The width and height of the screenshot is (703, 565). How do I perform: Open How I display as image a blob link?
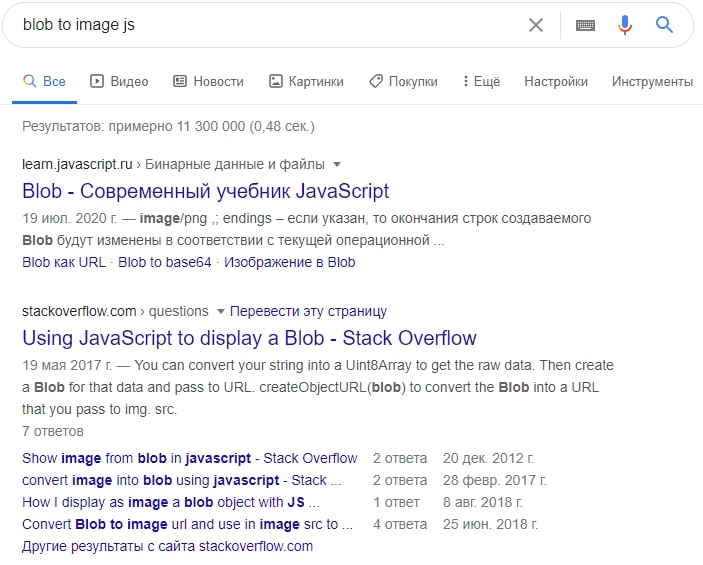click(x=171, y=502)
